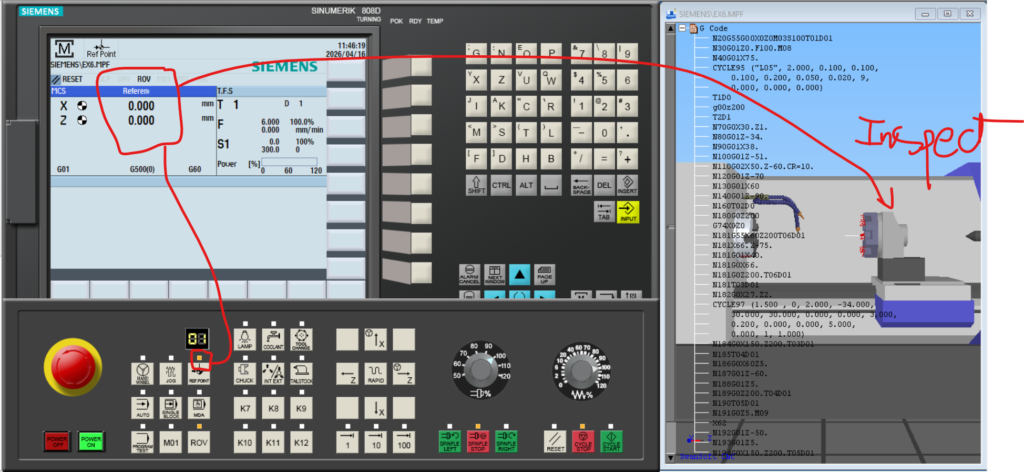Toggle the Lamp key
Screen dimensions: 1024x472
pyautogui.click(x=244, y=340)
